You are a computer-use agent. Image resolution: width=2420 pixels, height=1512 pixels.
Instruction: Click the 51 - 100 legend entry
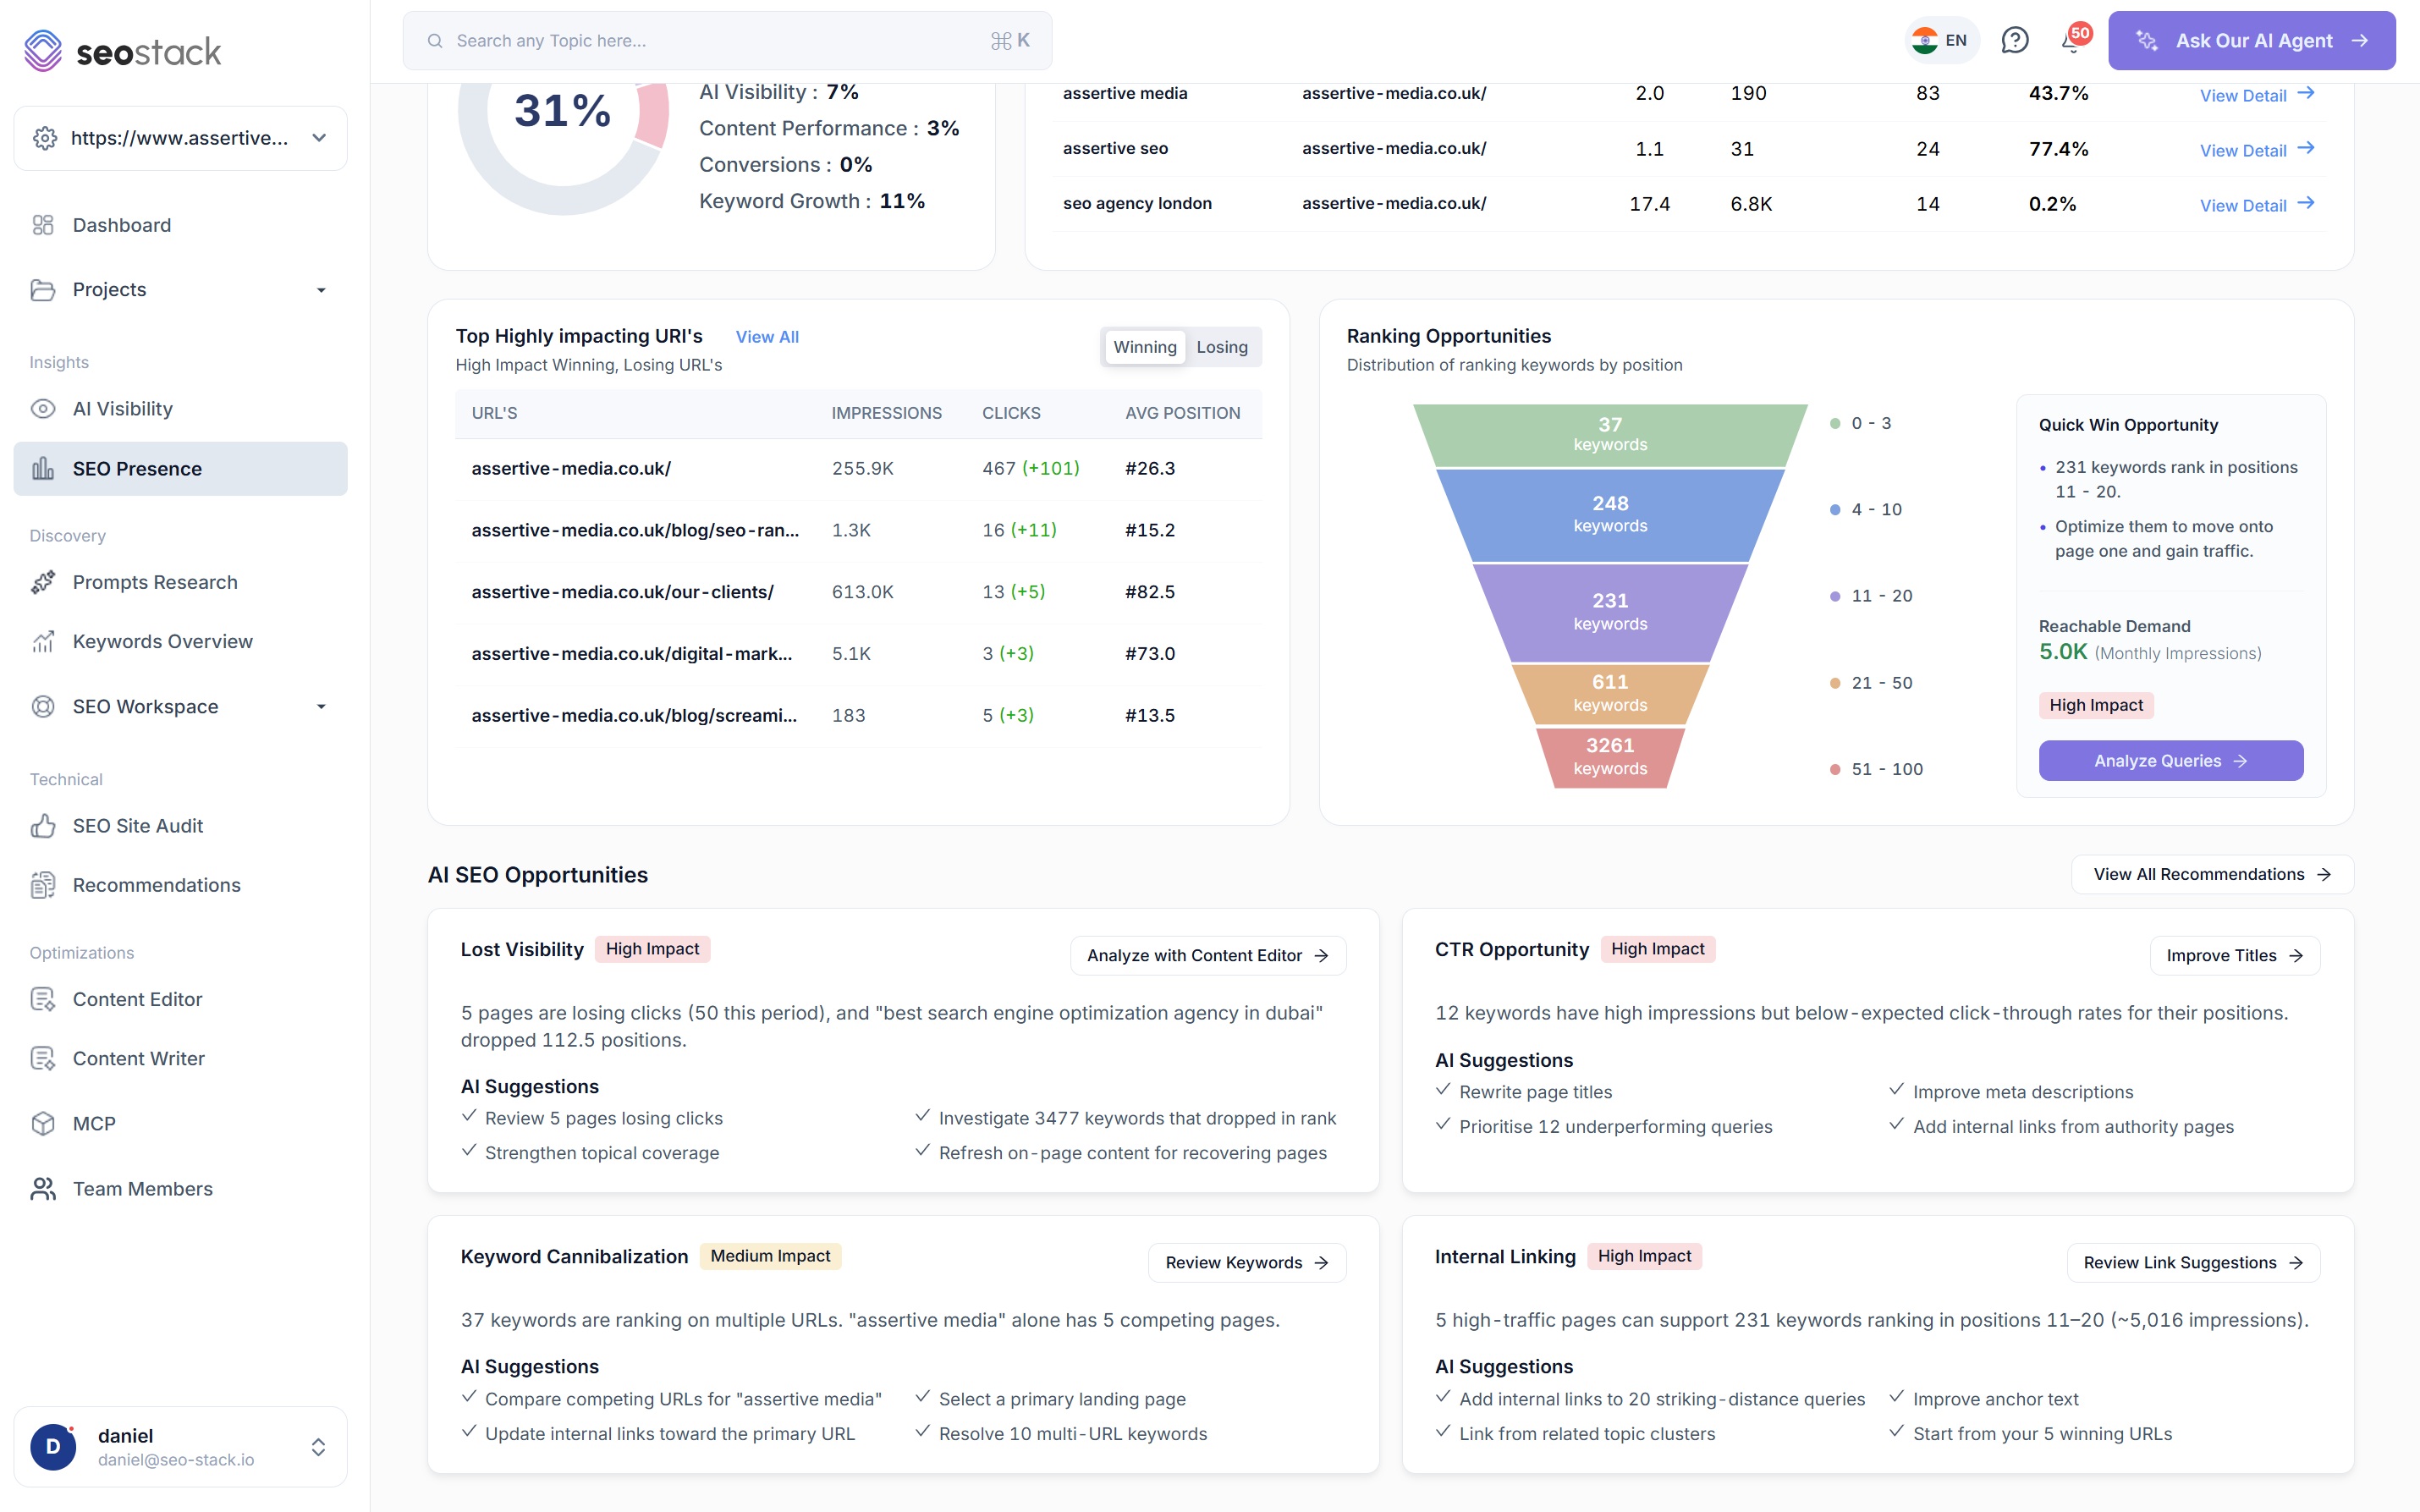(1877, 769)
